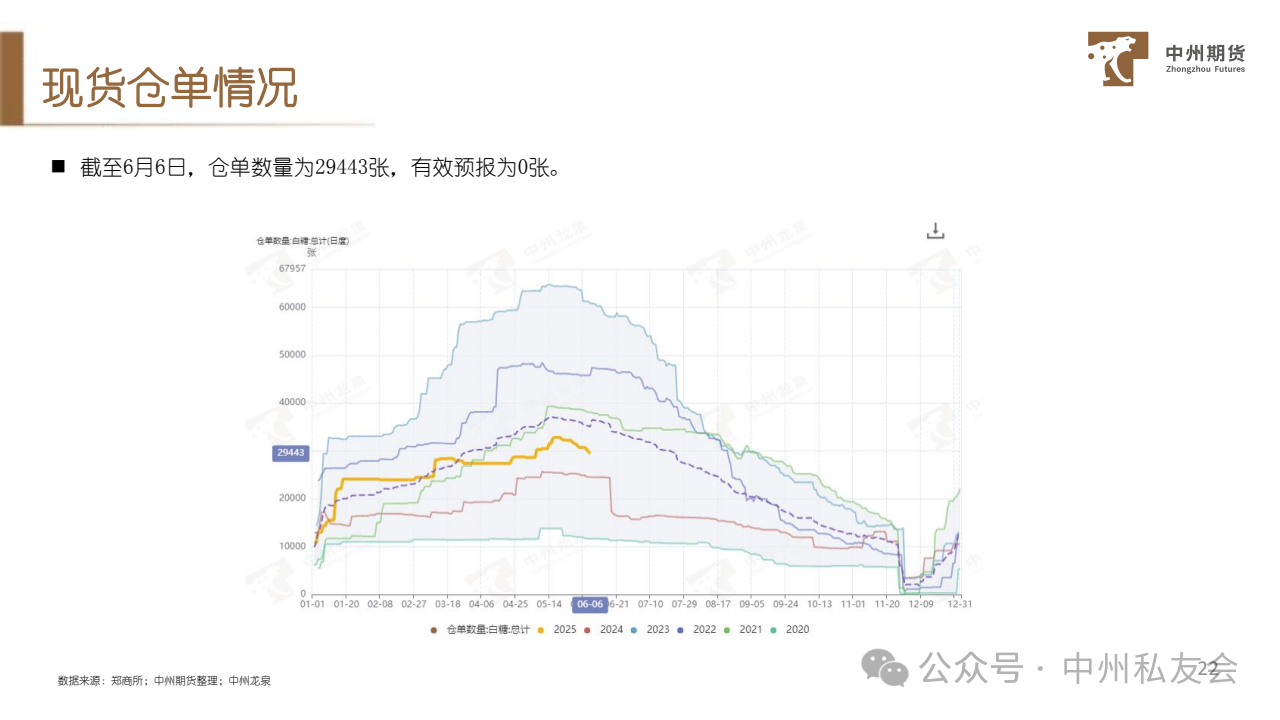Click the 67957 y-axis maximum label
This screenshot has width=1280, height=720.
pyautogui.click(x=291, y=268)
